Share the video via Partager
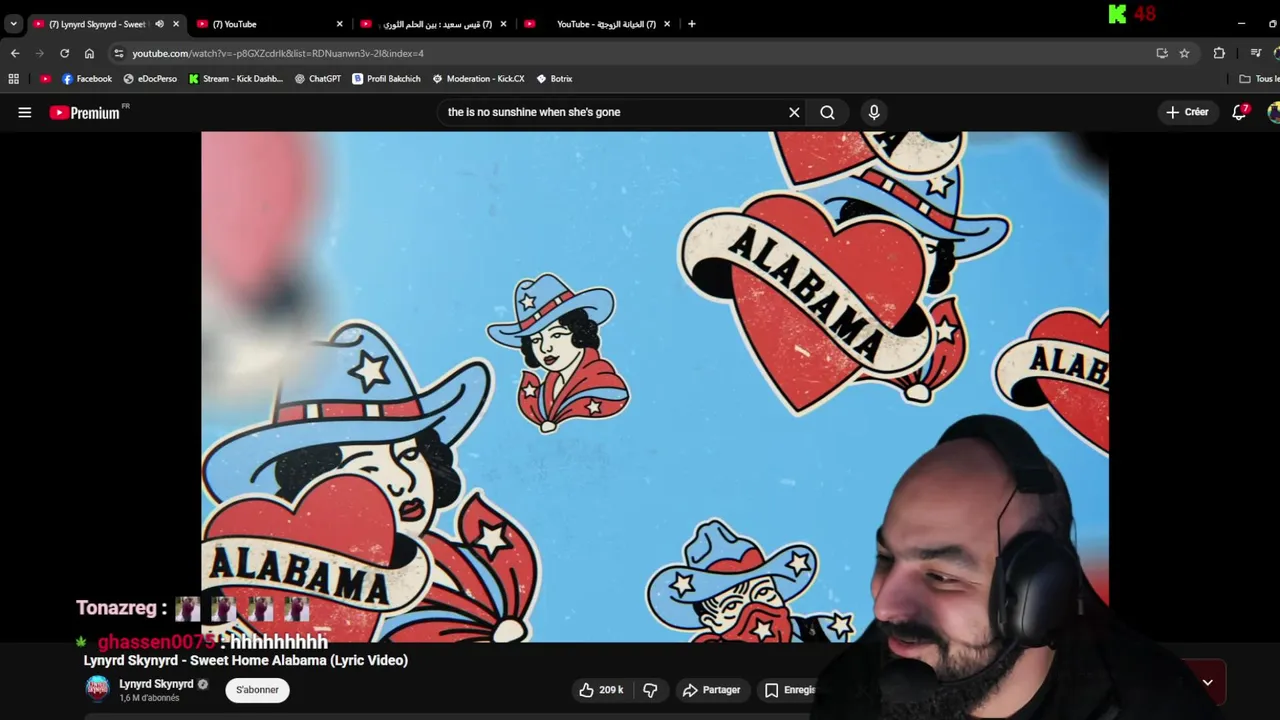 pyautogui.click(x=711, y=690)
